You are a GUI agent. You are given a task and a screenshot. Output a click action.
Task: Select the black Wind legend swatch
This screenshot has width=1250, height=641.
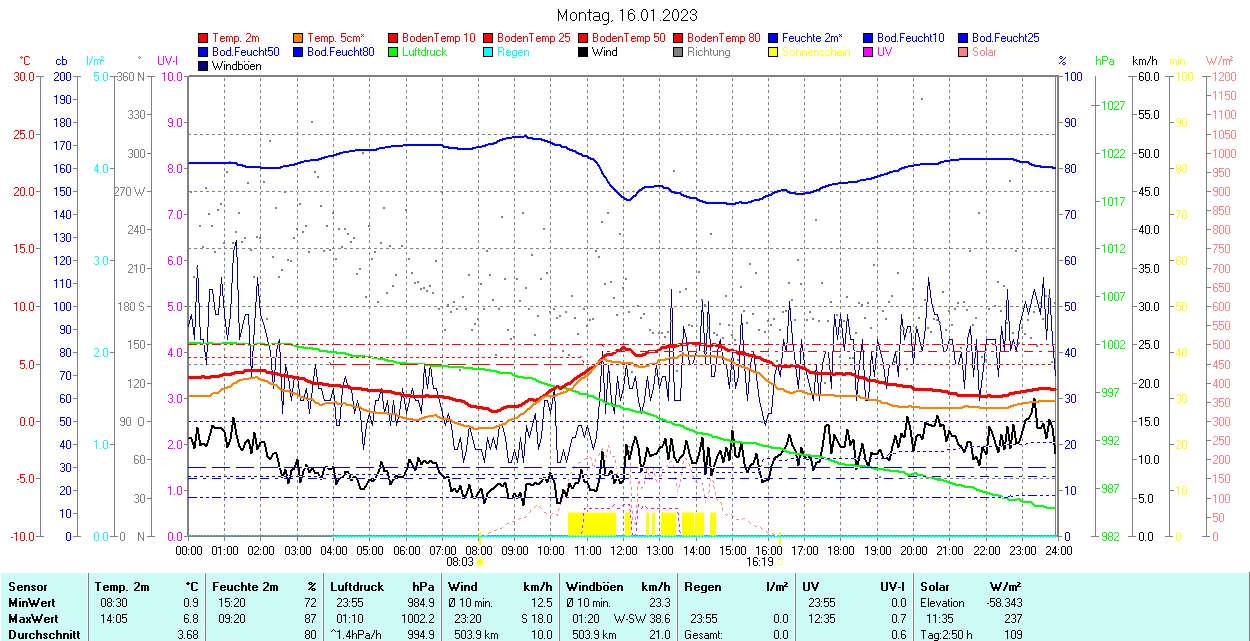(x=584, y=52)
